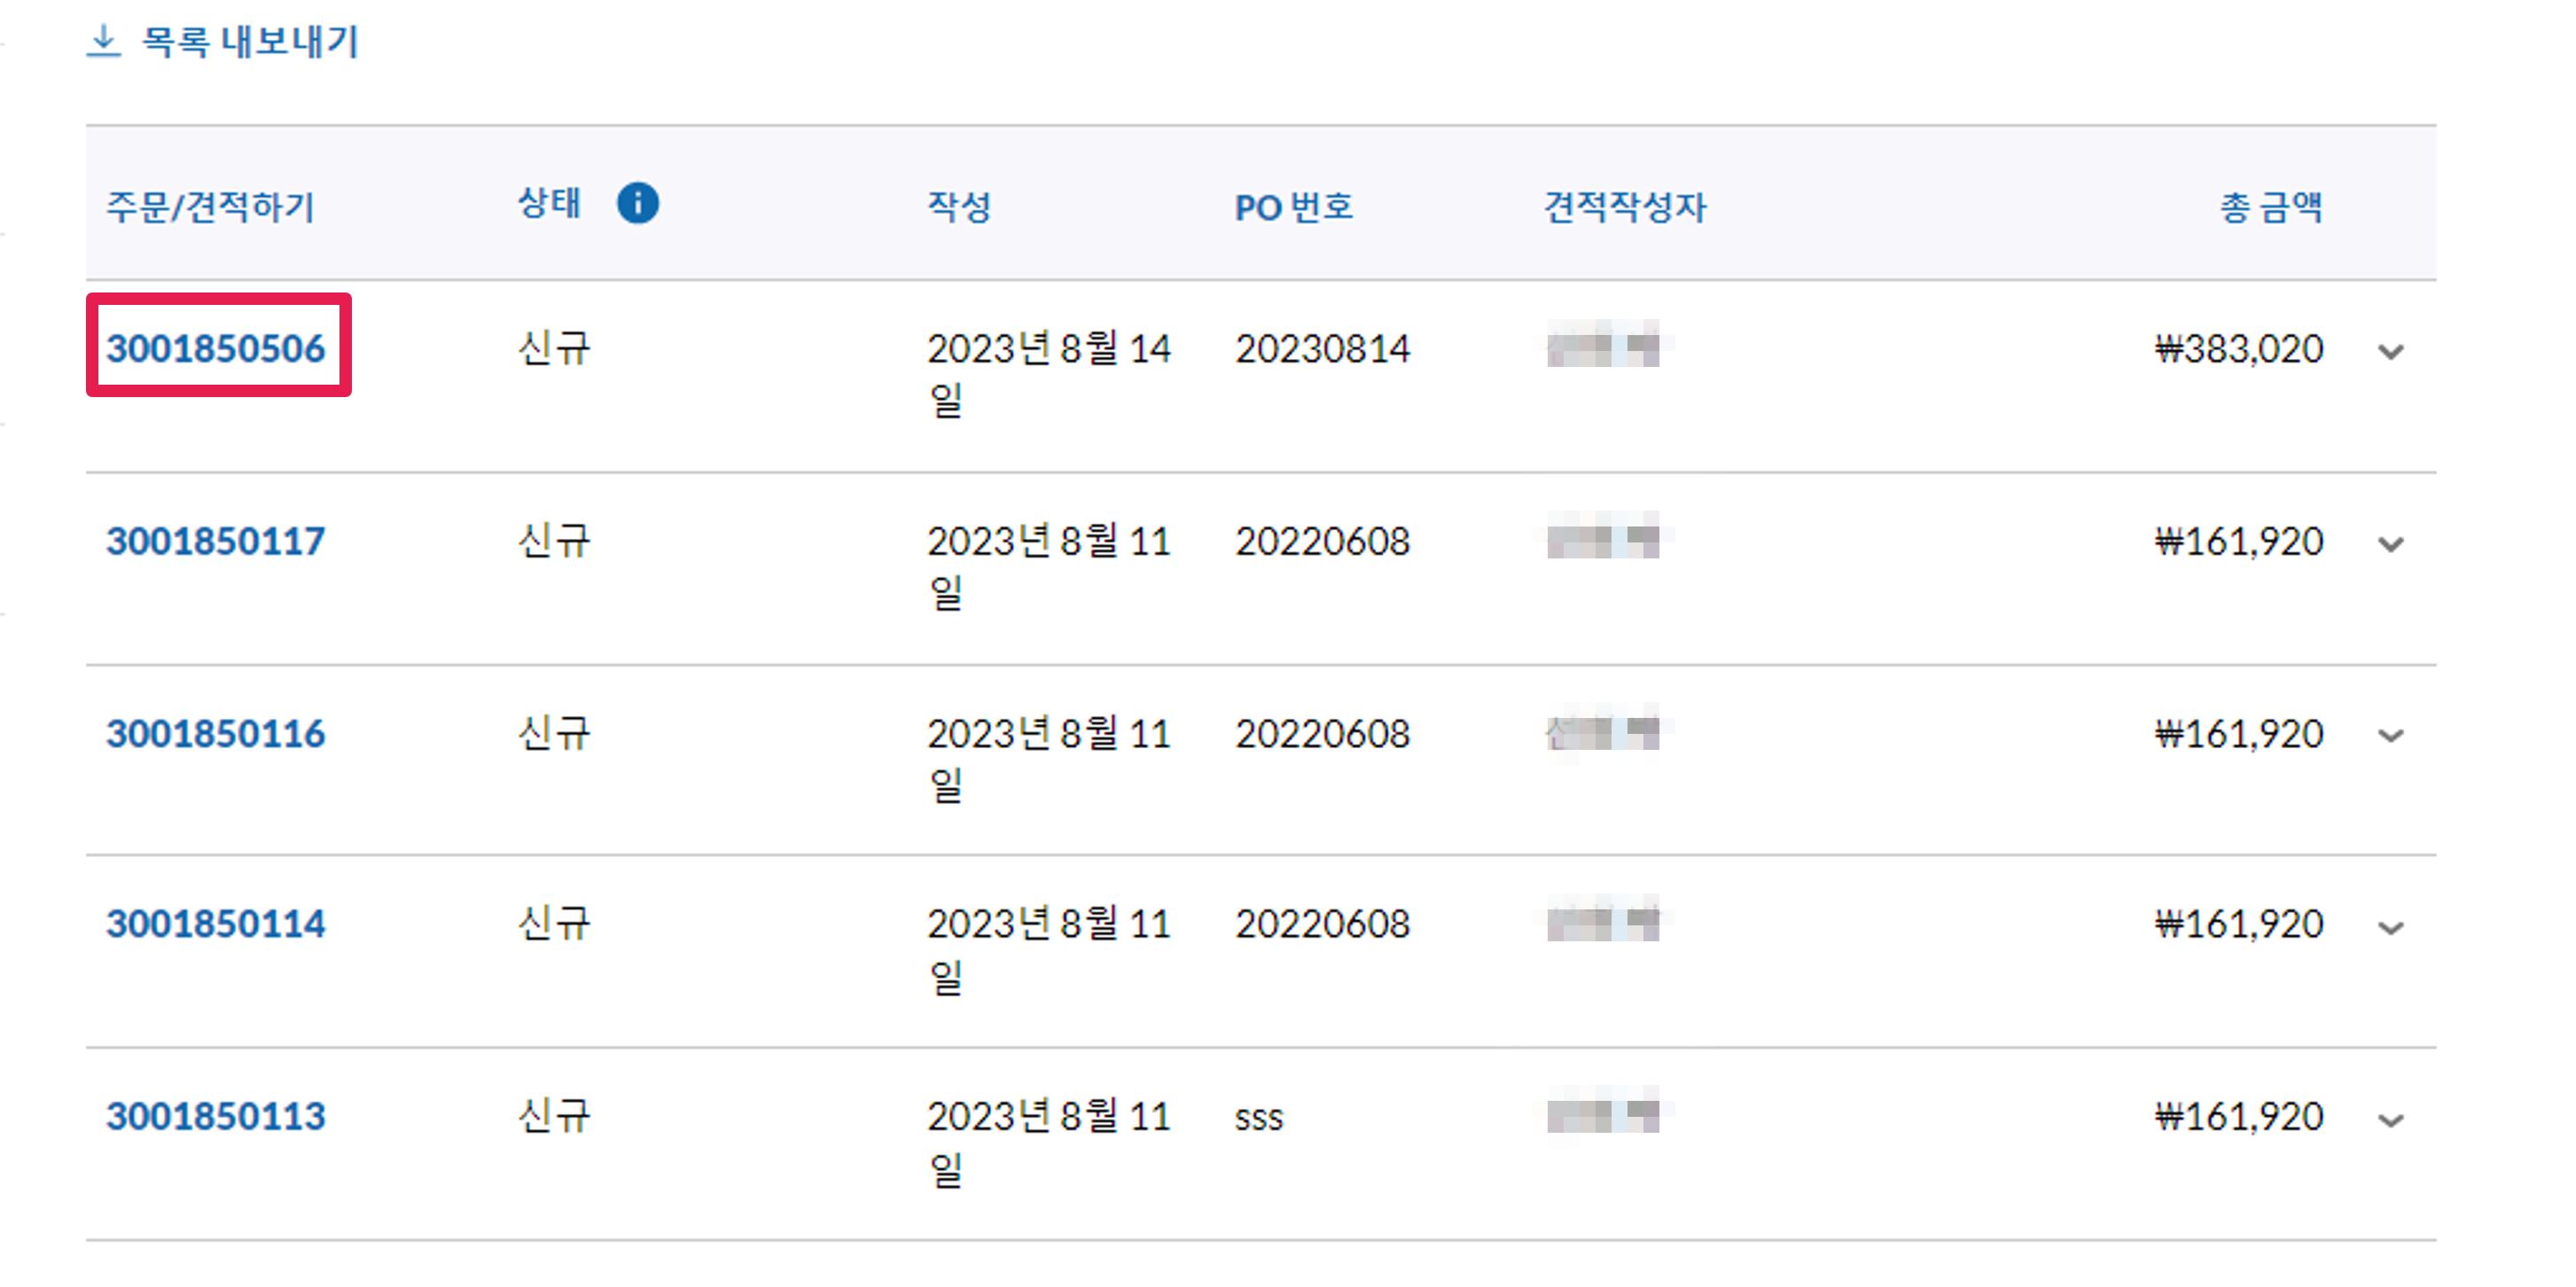Click the info icon next to 상태
Viewport: 2576px width, 1287px height.
(x=637, y=204)
